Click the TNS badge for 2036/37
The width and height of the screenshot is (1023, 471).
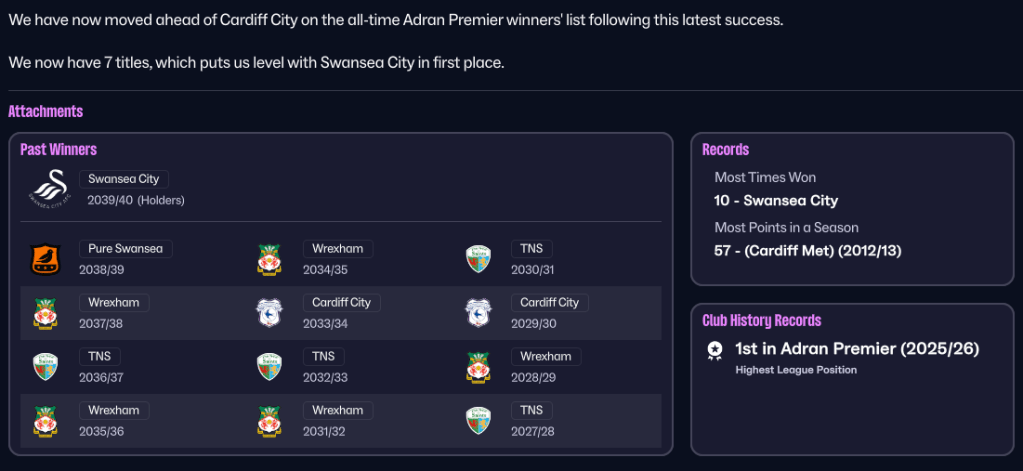point(45,366)
